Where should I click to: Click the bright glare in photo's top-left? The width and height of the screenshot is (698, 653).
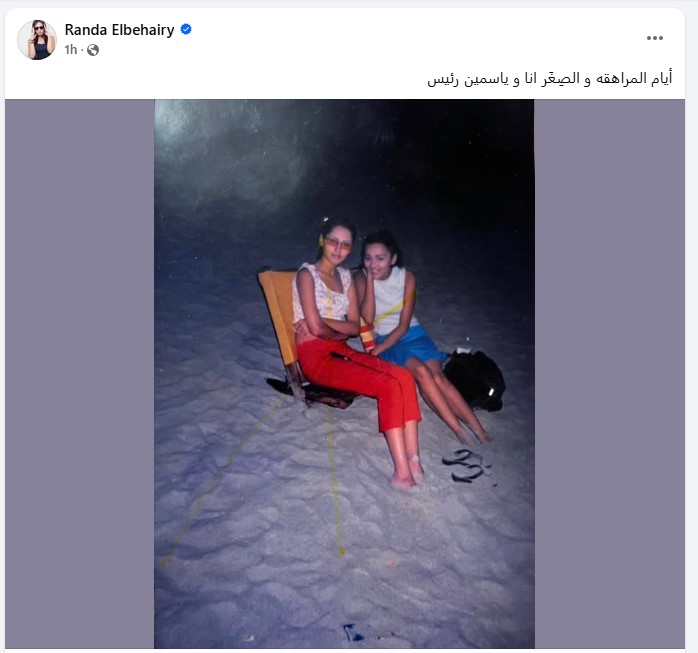point(187,129)
